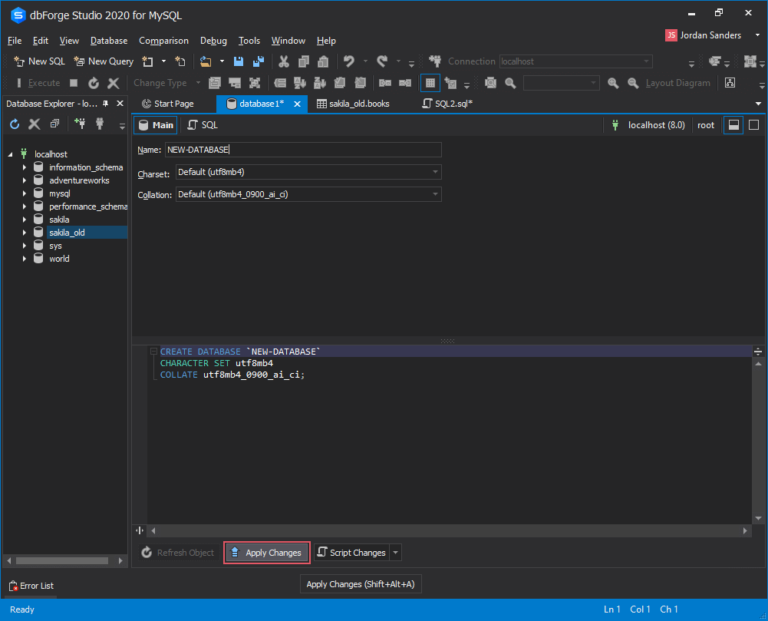Click the Redo arrow icon
The width and height of the screenshot is (768, 621).
tap(382, 61)
